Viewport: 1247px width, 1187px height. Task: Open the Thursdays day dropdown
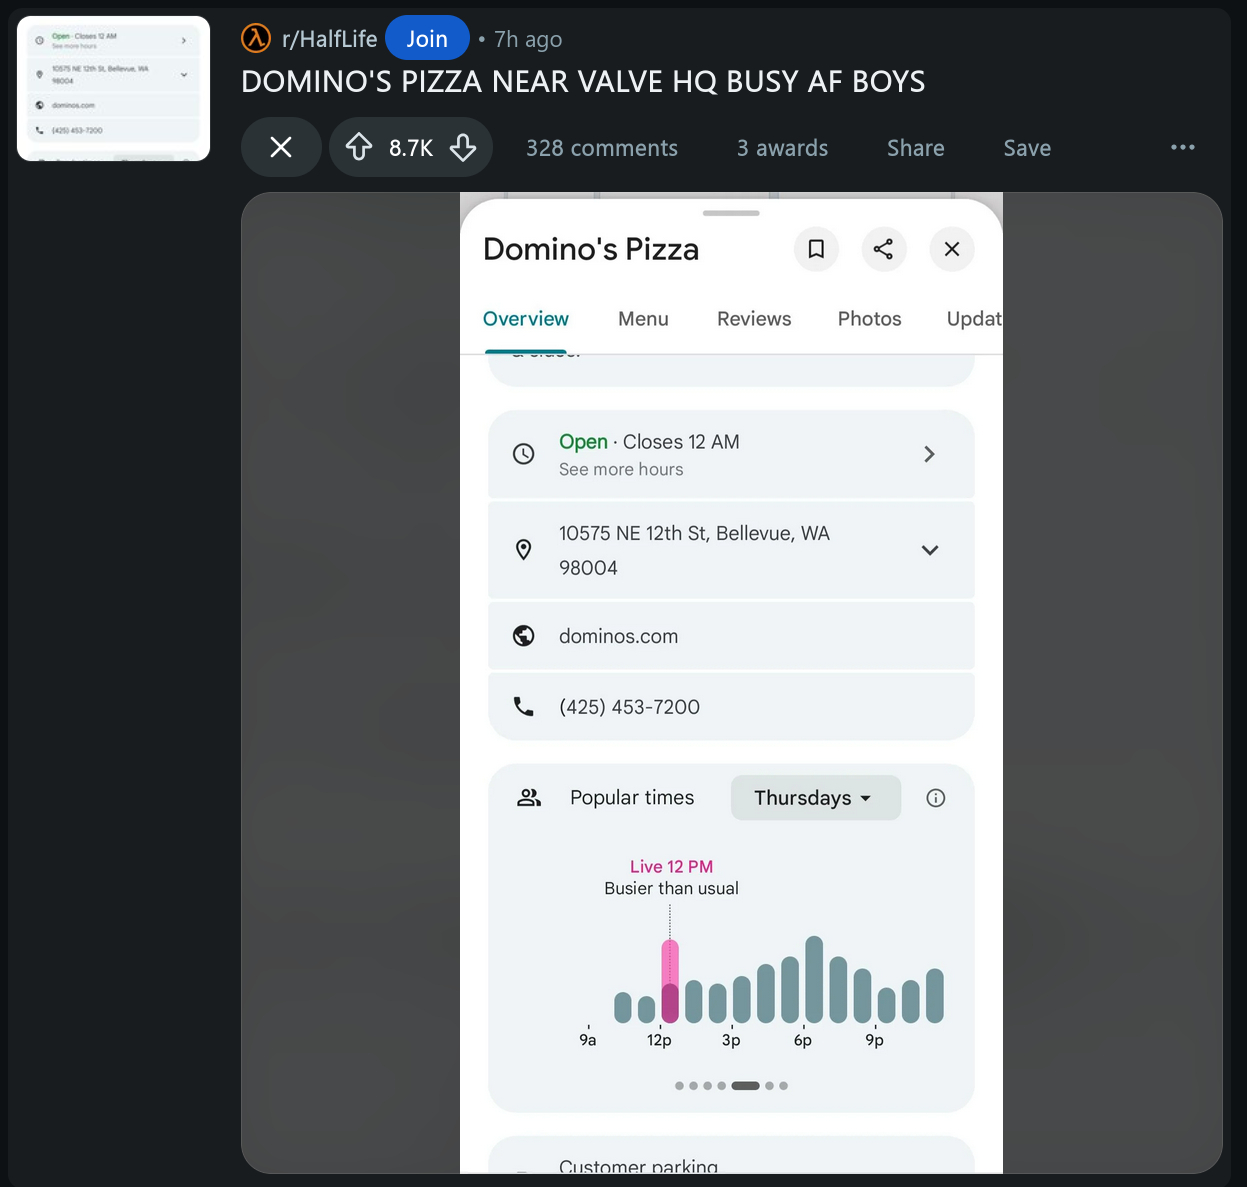click(x=815, y=798)
